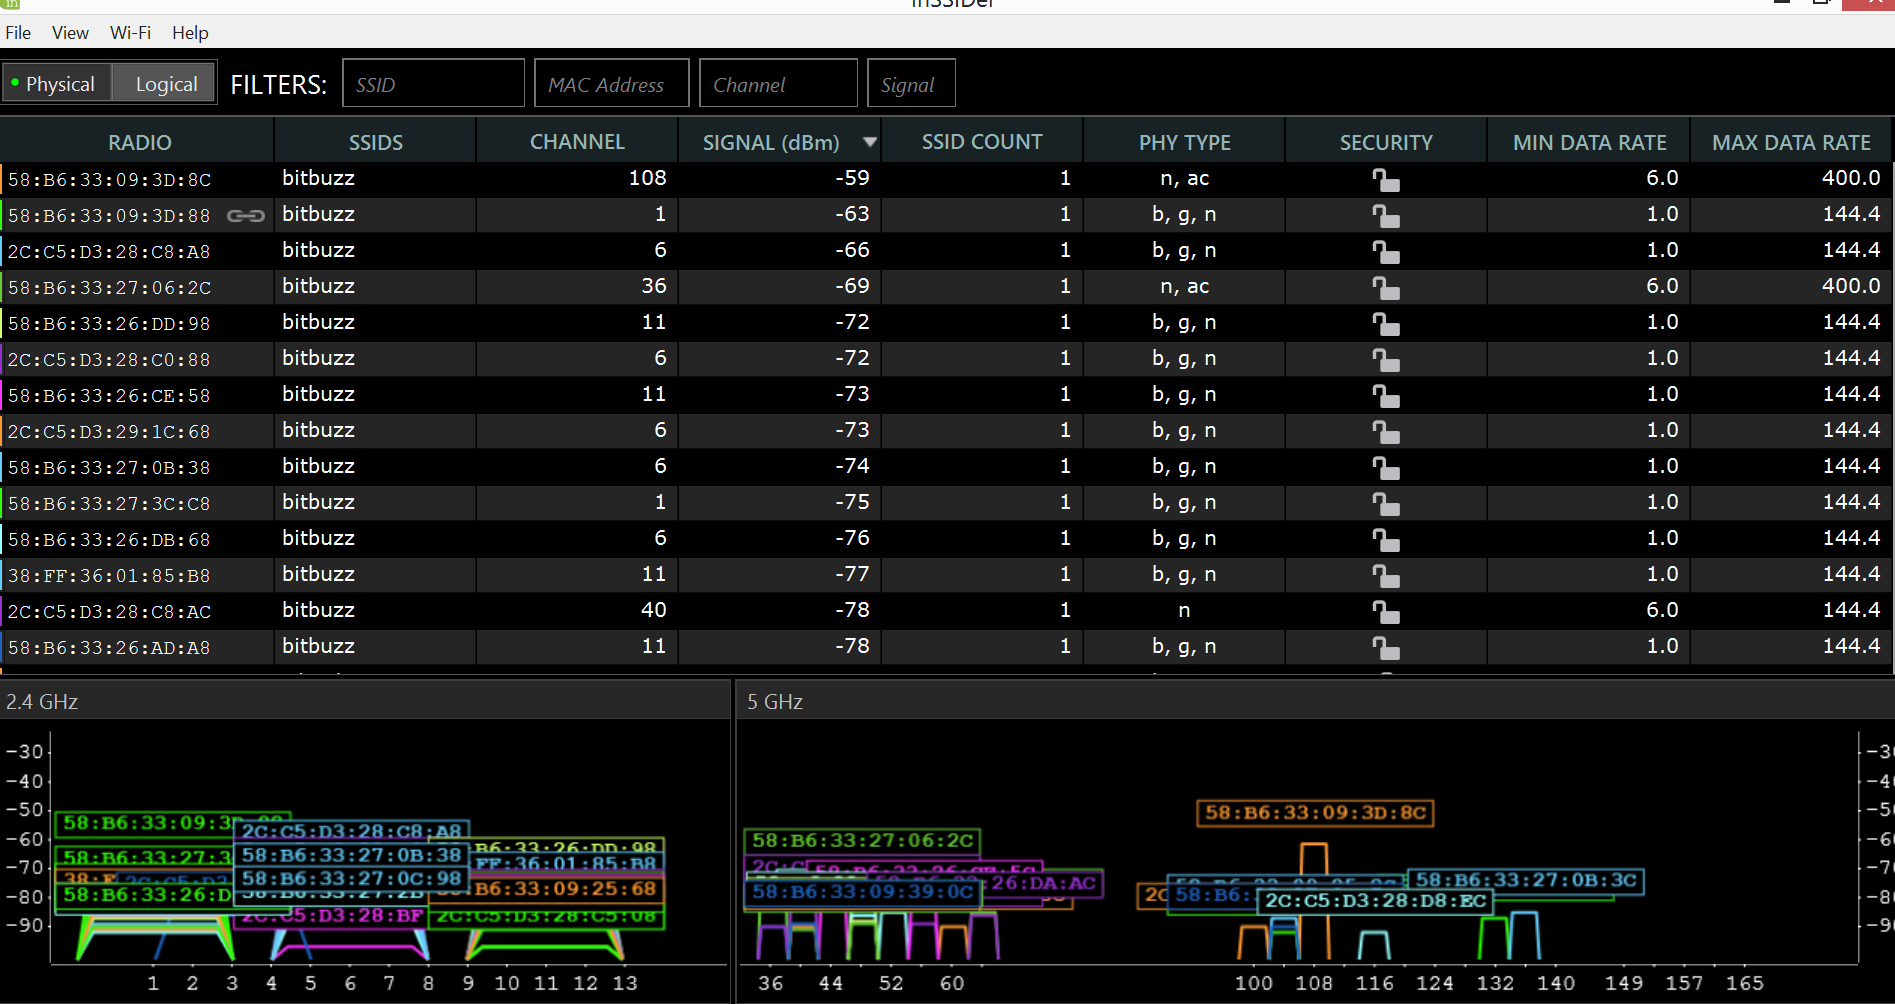The height and width of the screenshot is (1004, 1895).
Task: Focus the Channel filter field
Action: 778,83
